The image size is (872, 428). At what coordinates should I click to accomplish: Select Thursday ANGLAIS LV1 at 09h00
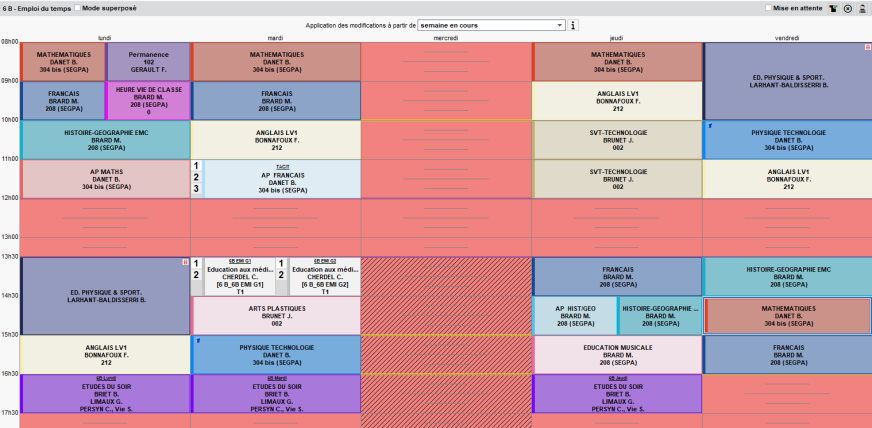click(x=617, y=101)
